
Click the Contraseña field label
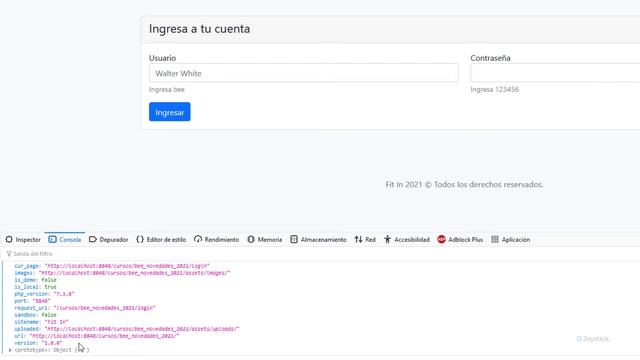click(490, 58)
